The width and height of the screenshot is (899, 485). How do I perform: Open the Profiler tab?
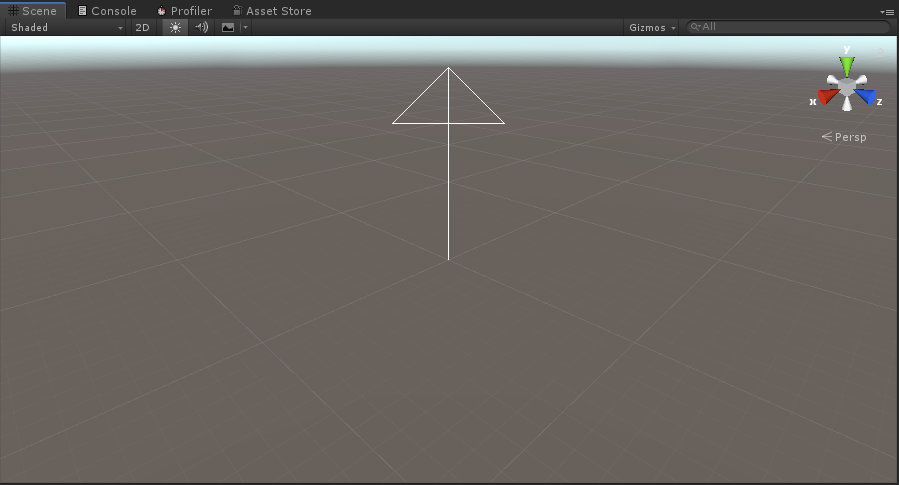(x=185, y=10)
